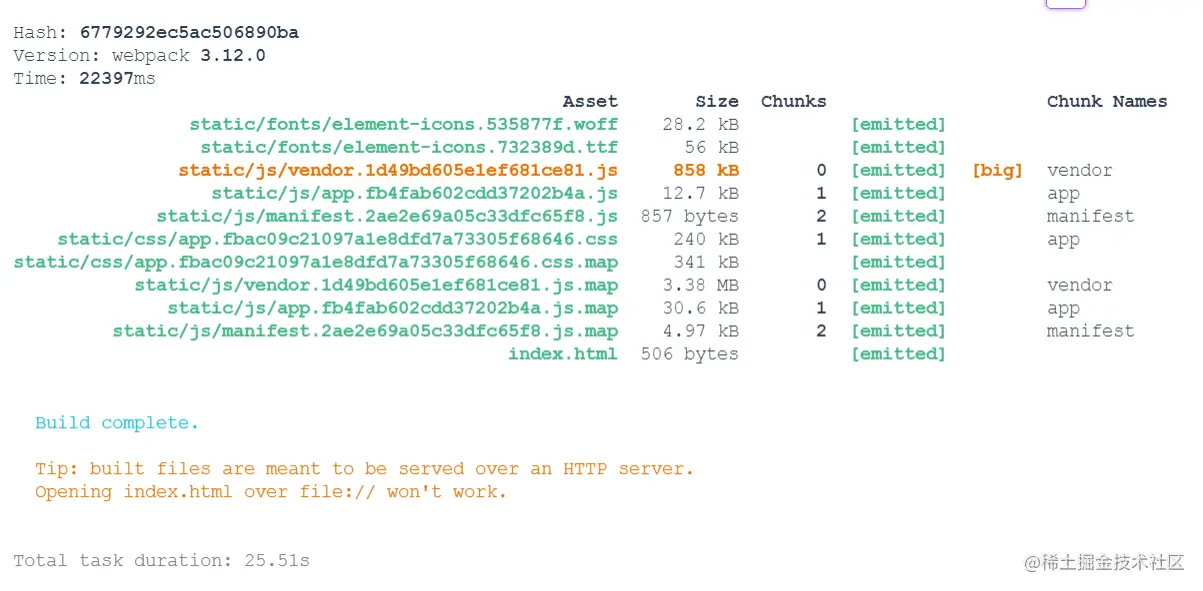Click the orange [big] warning label
This screenshot has width=1203, height=591.
pos(997,170)
